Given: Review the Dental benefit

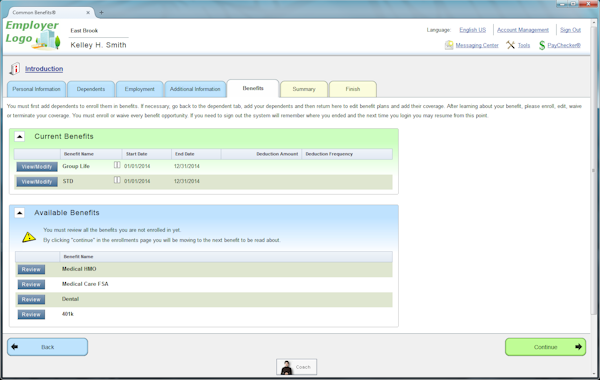Looking at the screenshot, I should coord(31,299).
